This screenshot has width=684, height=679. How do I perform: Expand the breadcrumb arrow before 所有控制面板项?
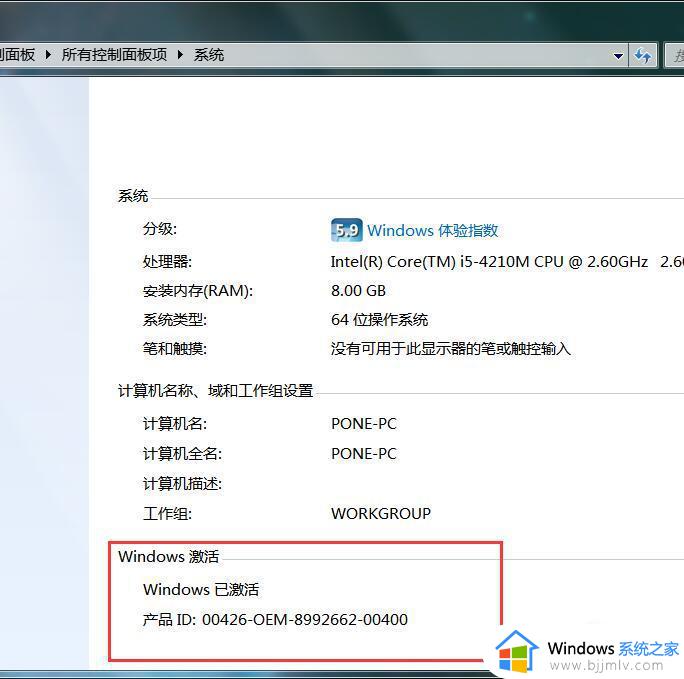(x=48, y=55)
